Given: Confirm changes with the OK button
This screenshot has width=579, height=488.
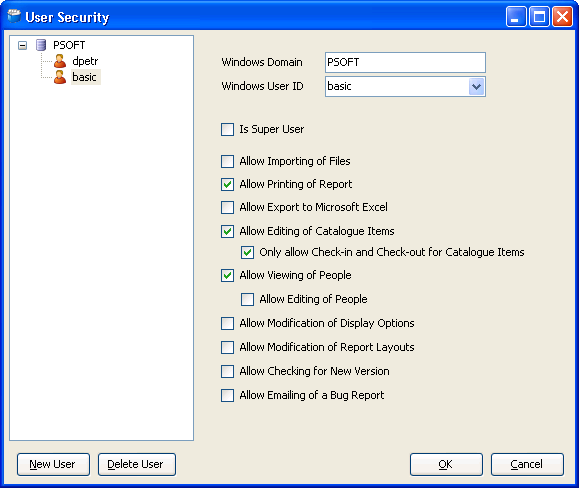Looking at the screenshot, I should coord(446,464).
